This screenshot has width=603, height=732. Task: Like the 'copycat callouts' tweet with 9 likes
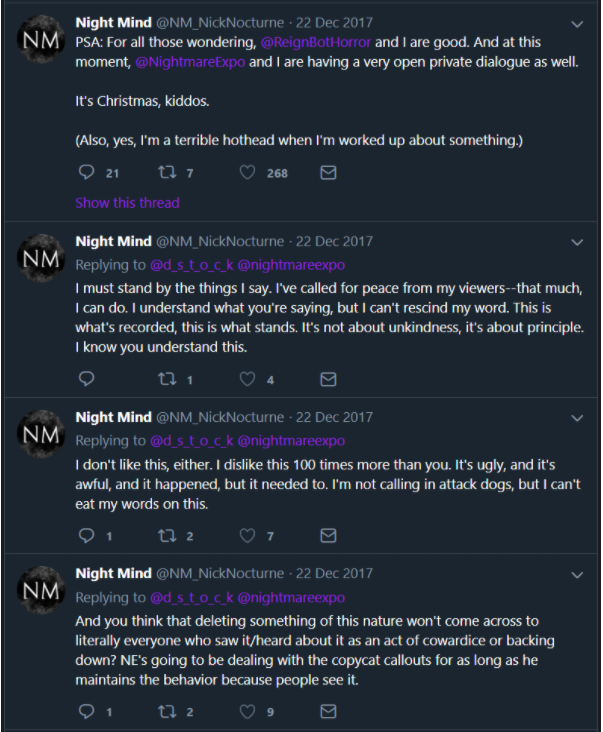(247, 711)
